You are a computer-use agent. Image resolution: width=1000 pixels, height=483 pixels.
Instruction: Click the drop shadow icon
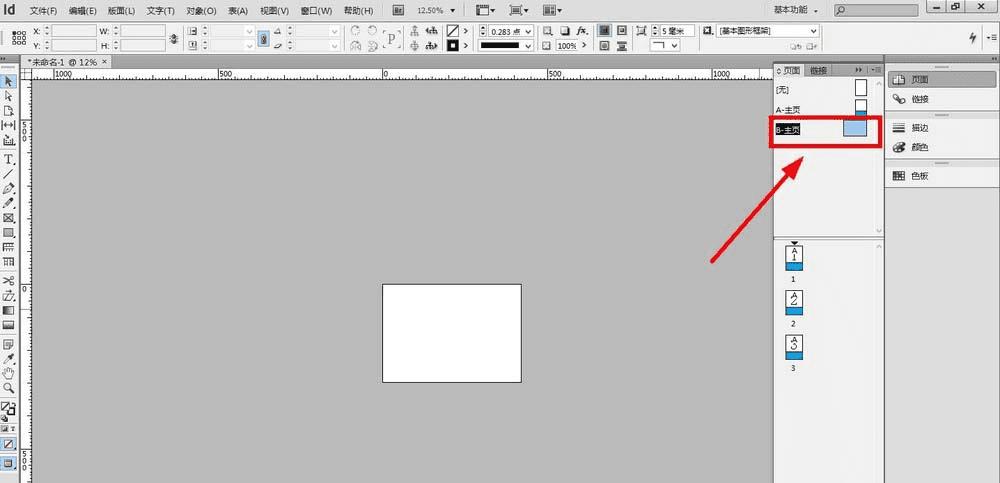tap(565, 31)
